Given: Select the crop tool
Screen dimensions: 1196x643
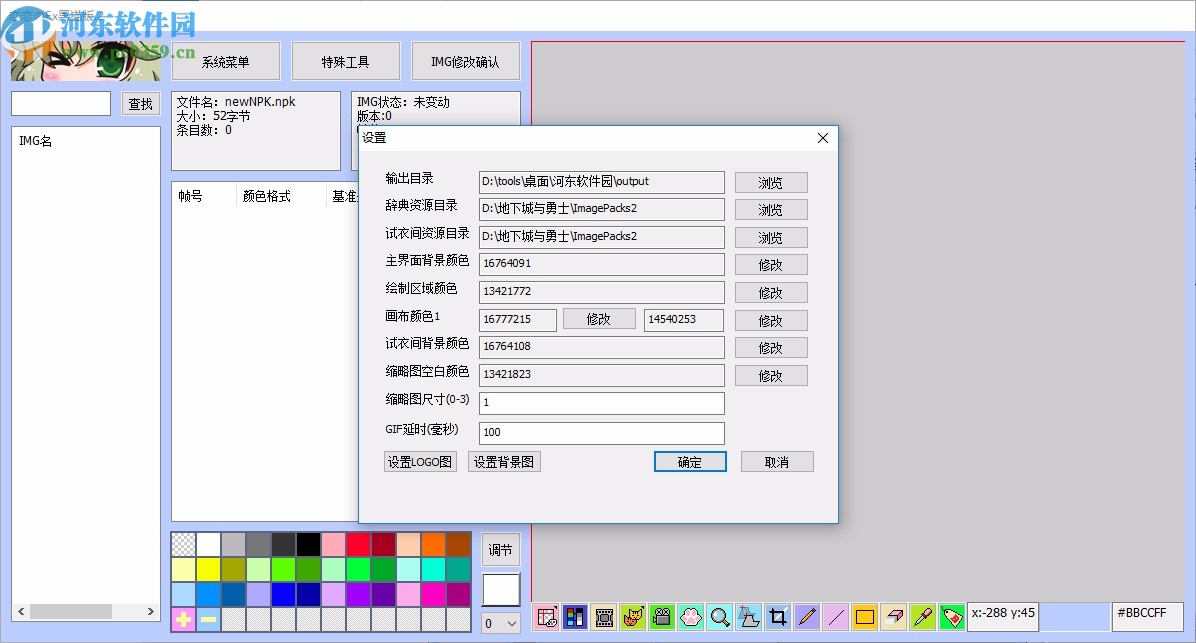Looking at the screenshot, I should click(x=778, y=617).
